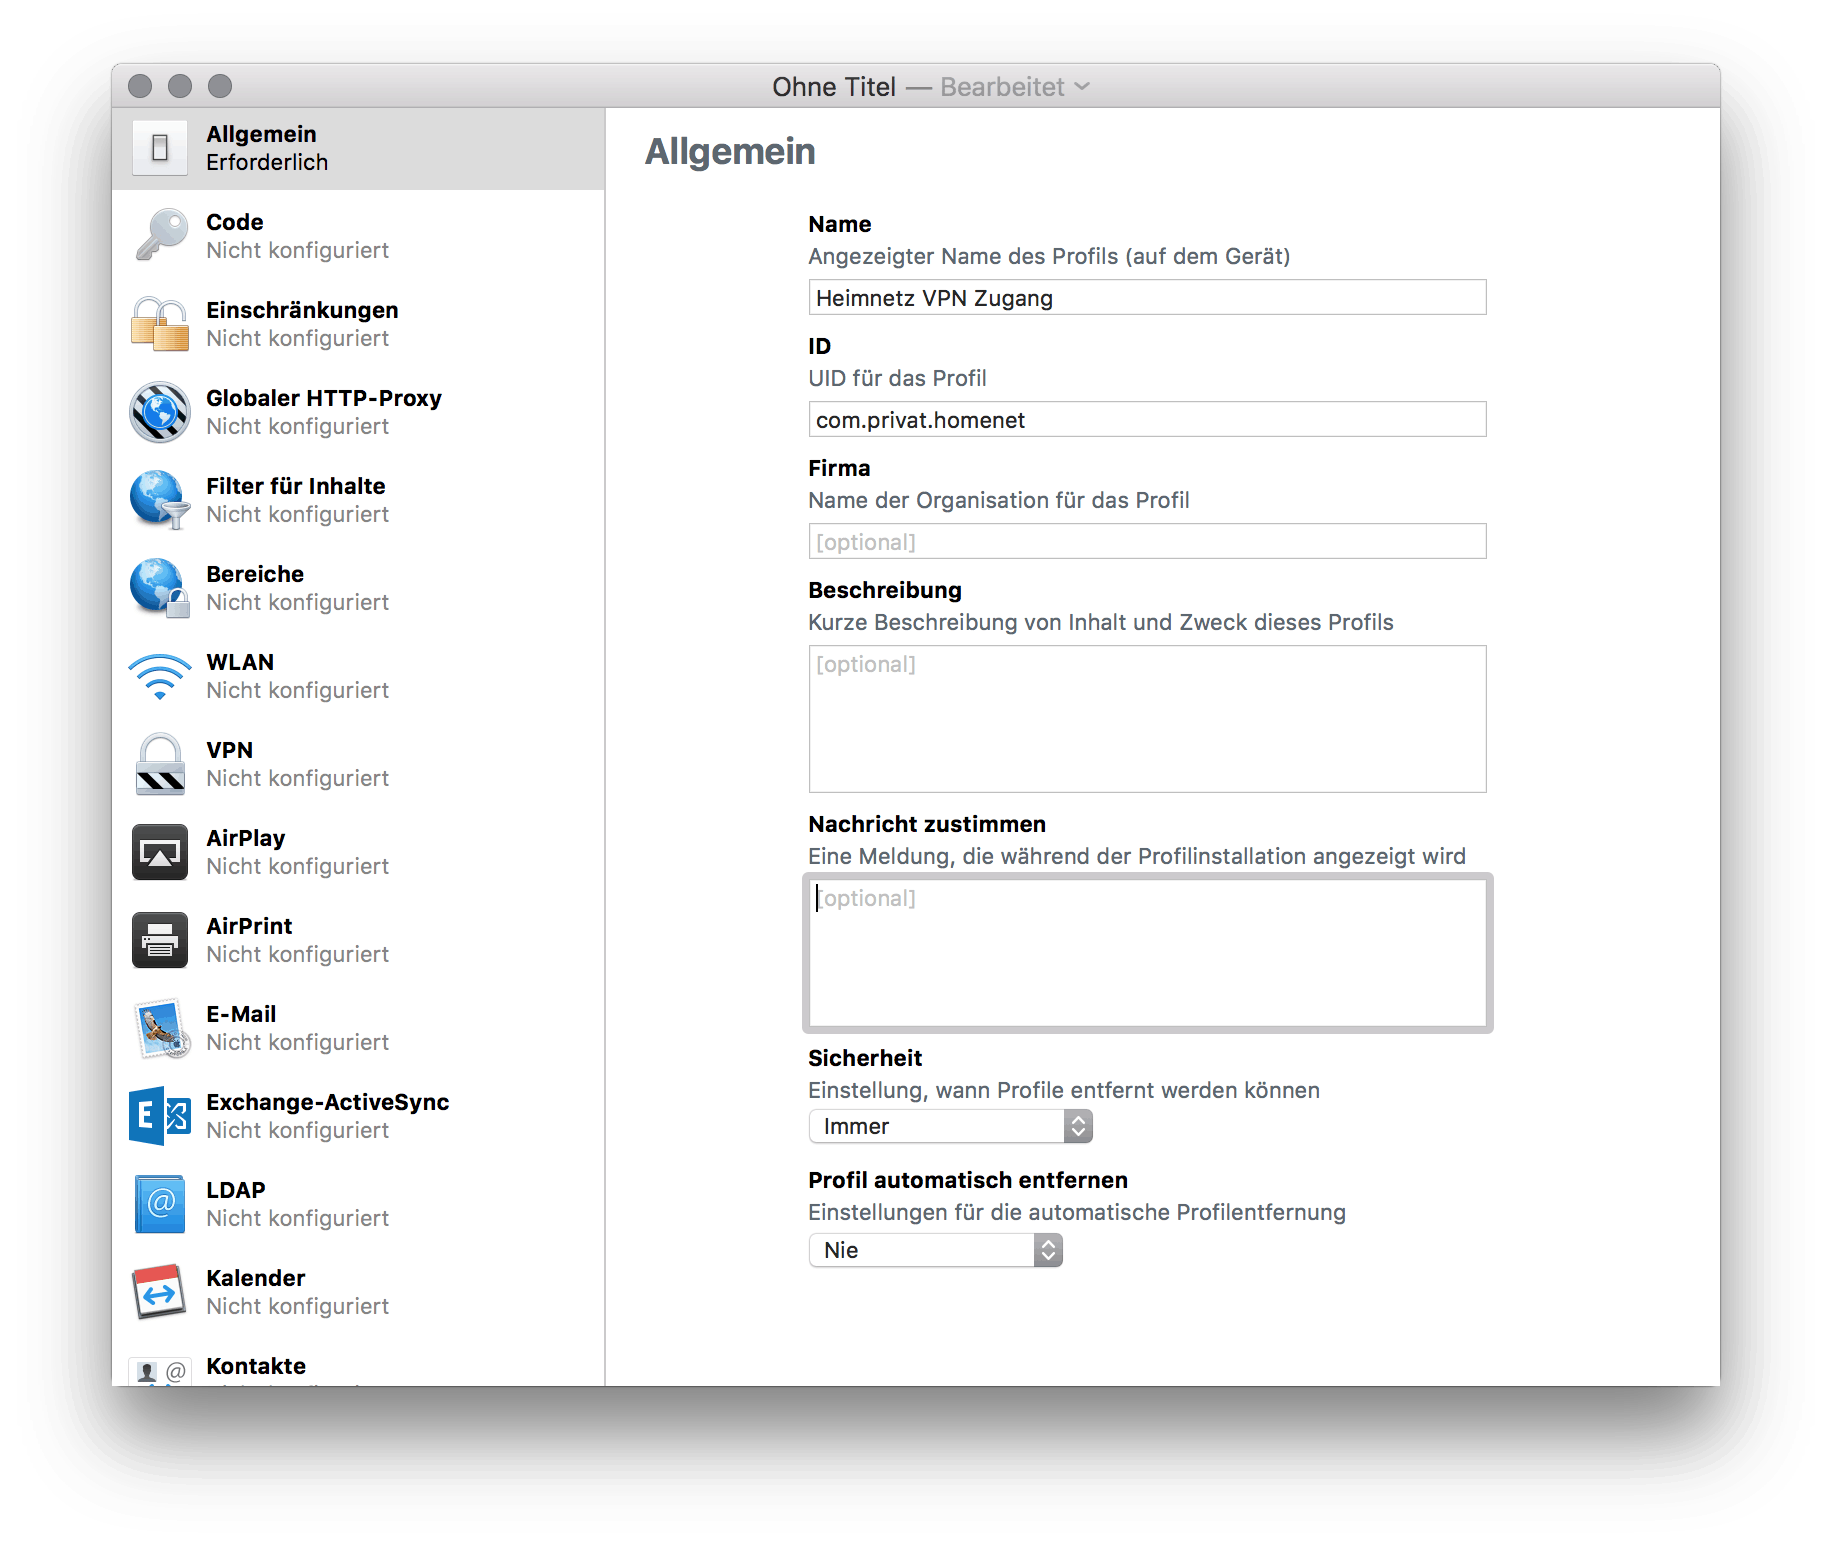Click the Code key icon
Viewport: 1832px width, 1546px height.
click(160, 236)
